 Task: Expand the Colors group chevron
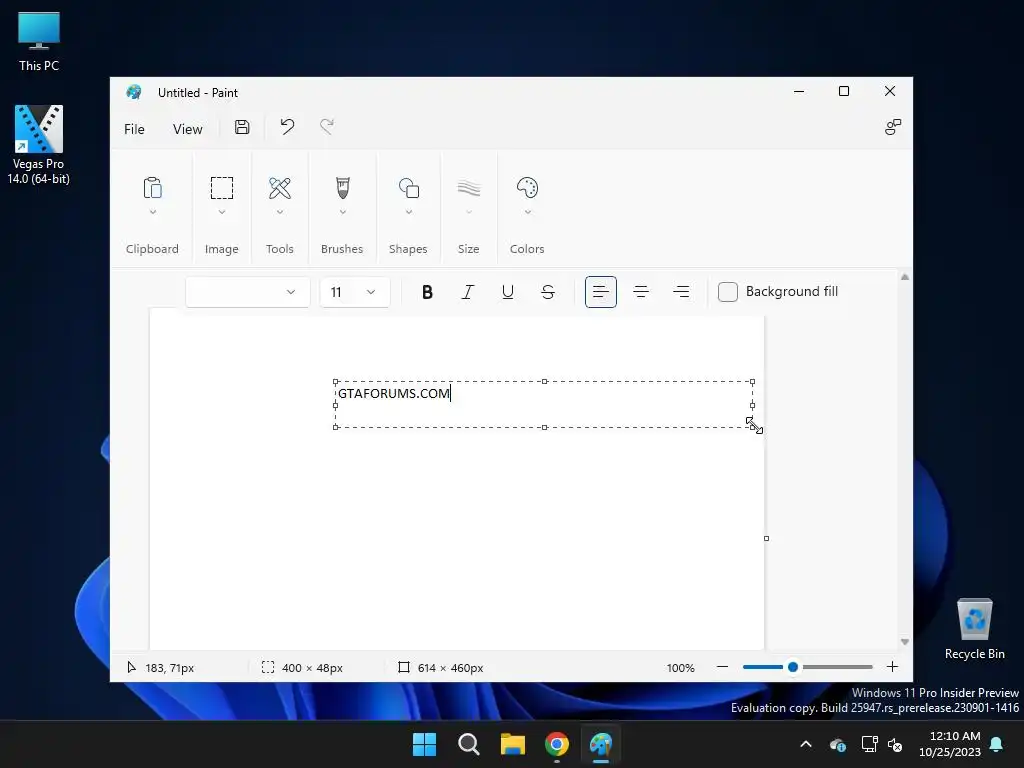click(528, 212)
